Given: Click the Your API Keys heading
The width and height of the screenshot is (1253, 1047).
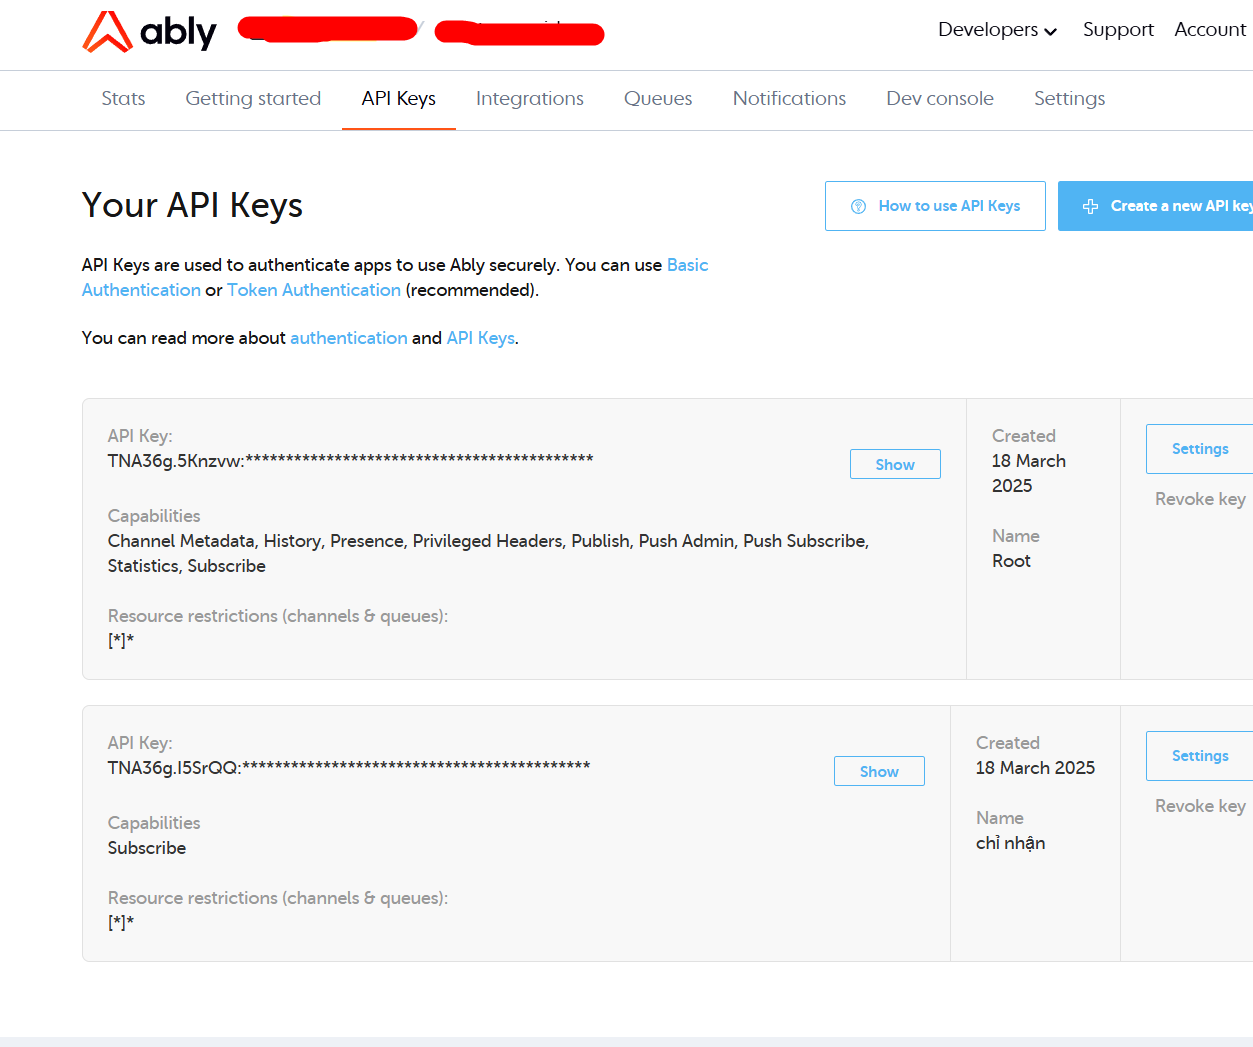Looking at the screenshot, I should (192, 205).
